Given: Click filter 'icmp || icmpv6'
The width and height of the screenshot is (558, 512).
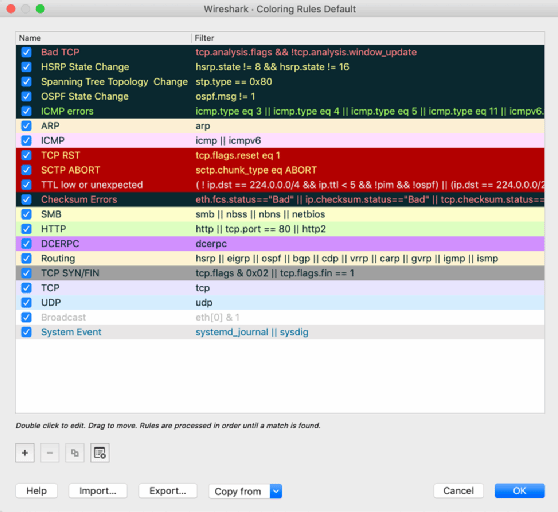Looking at the screenshot, I should pos(228,141).
